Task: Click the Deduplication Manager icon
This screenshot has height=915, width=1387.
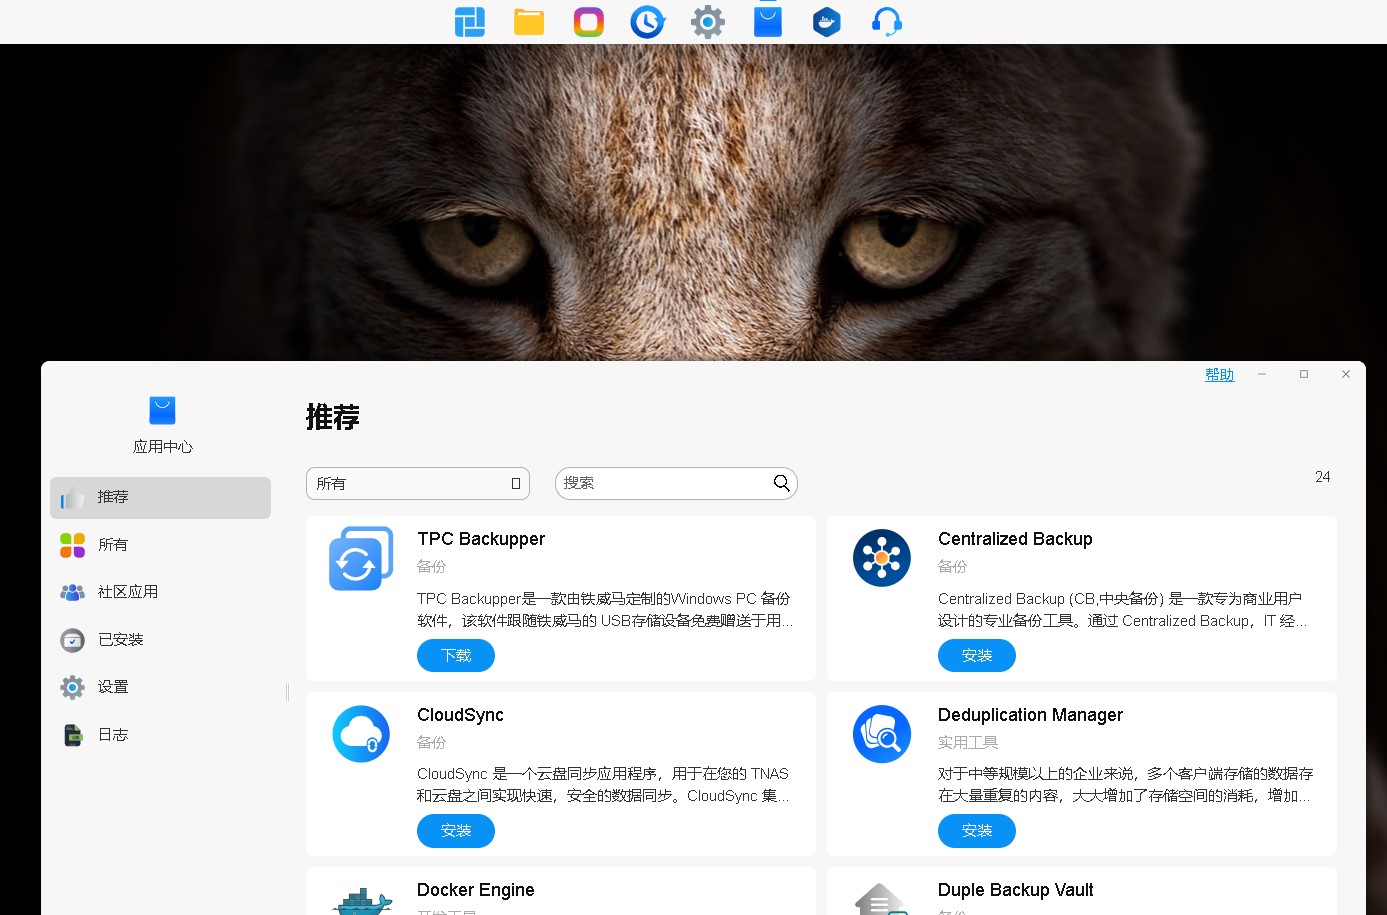Action: (882, 734)
